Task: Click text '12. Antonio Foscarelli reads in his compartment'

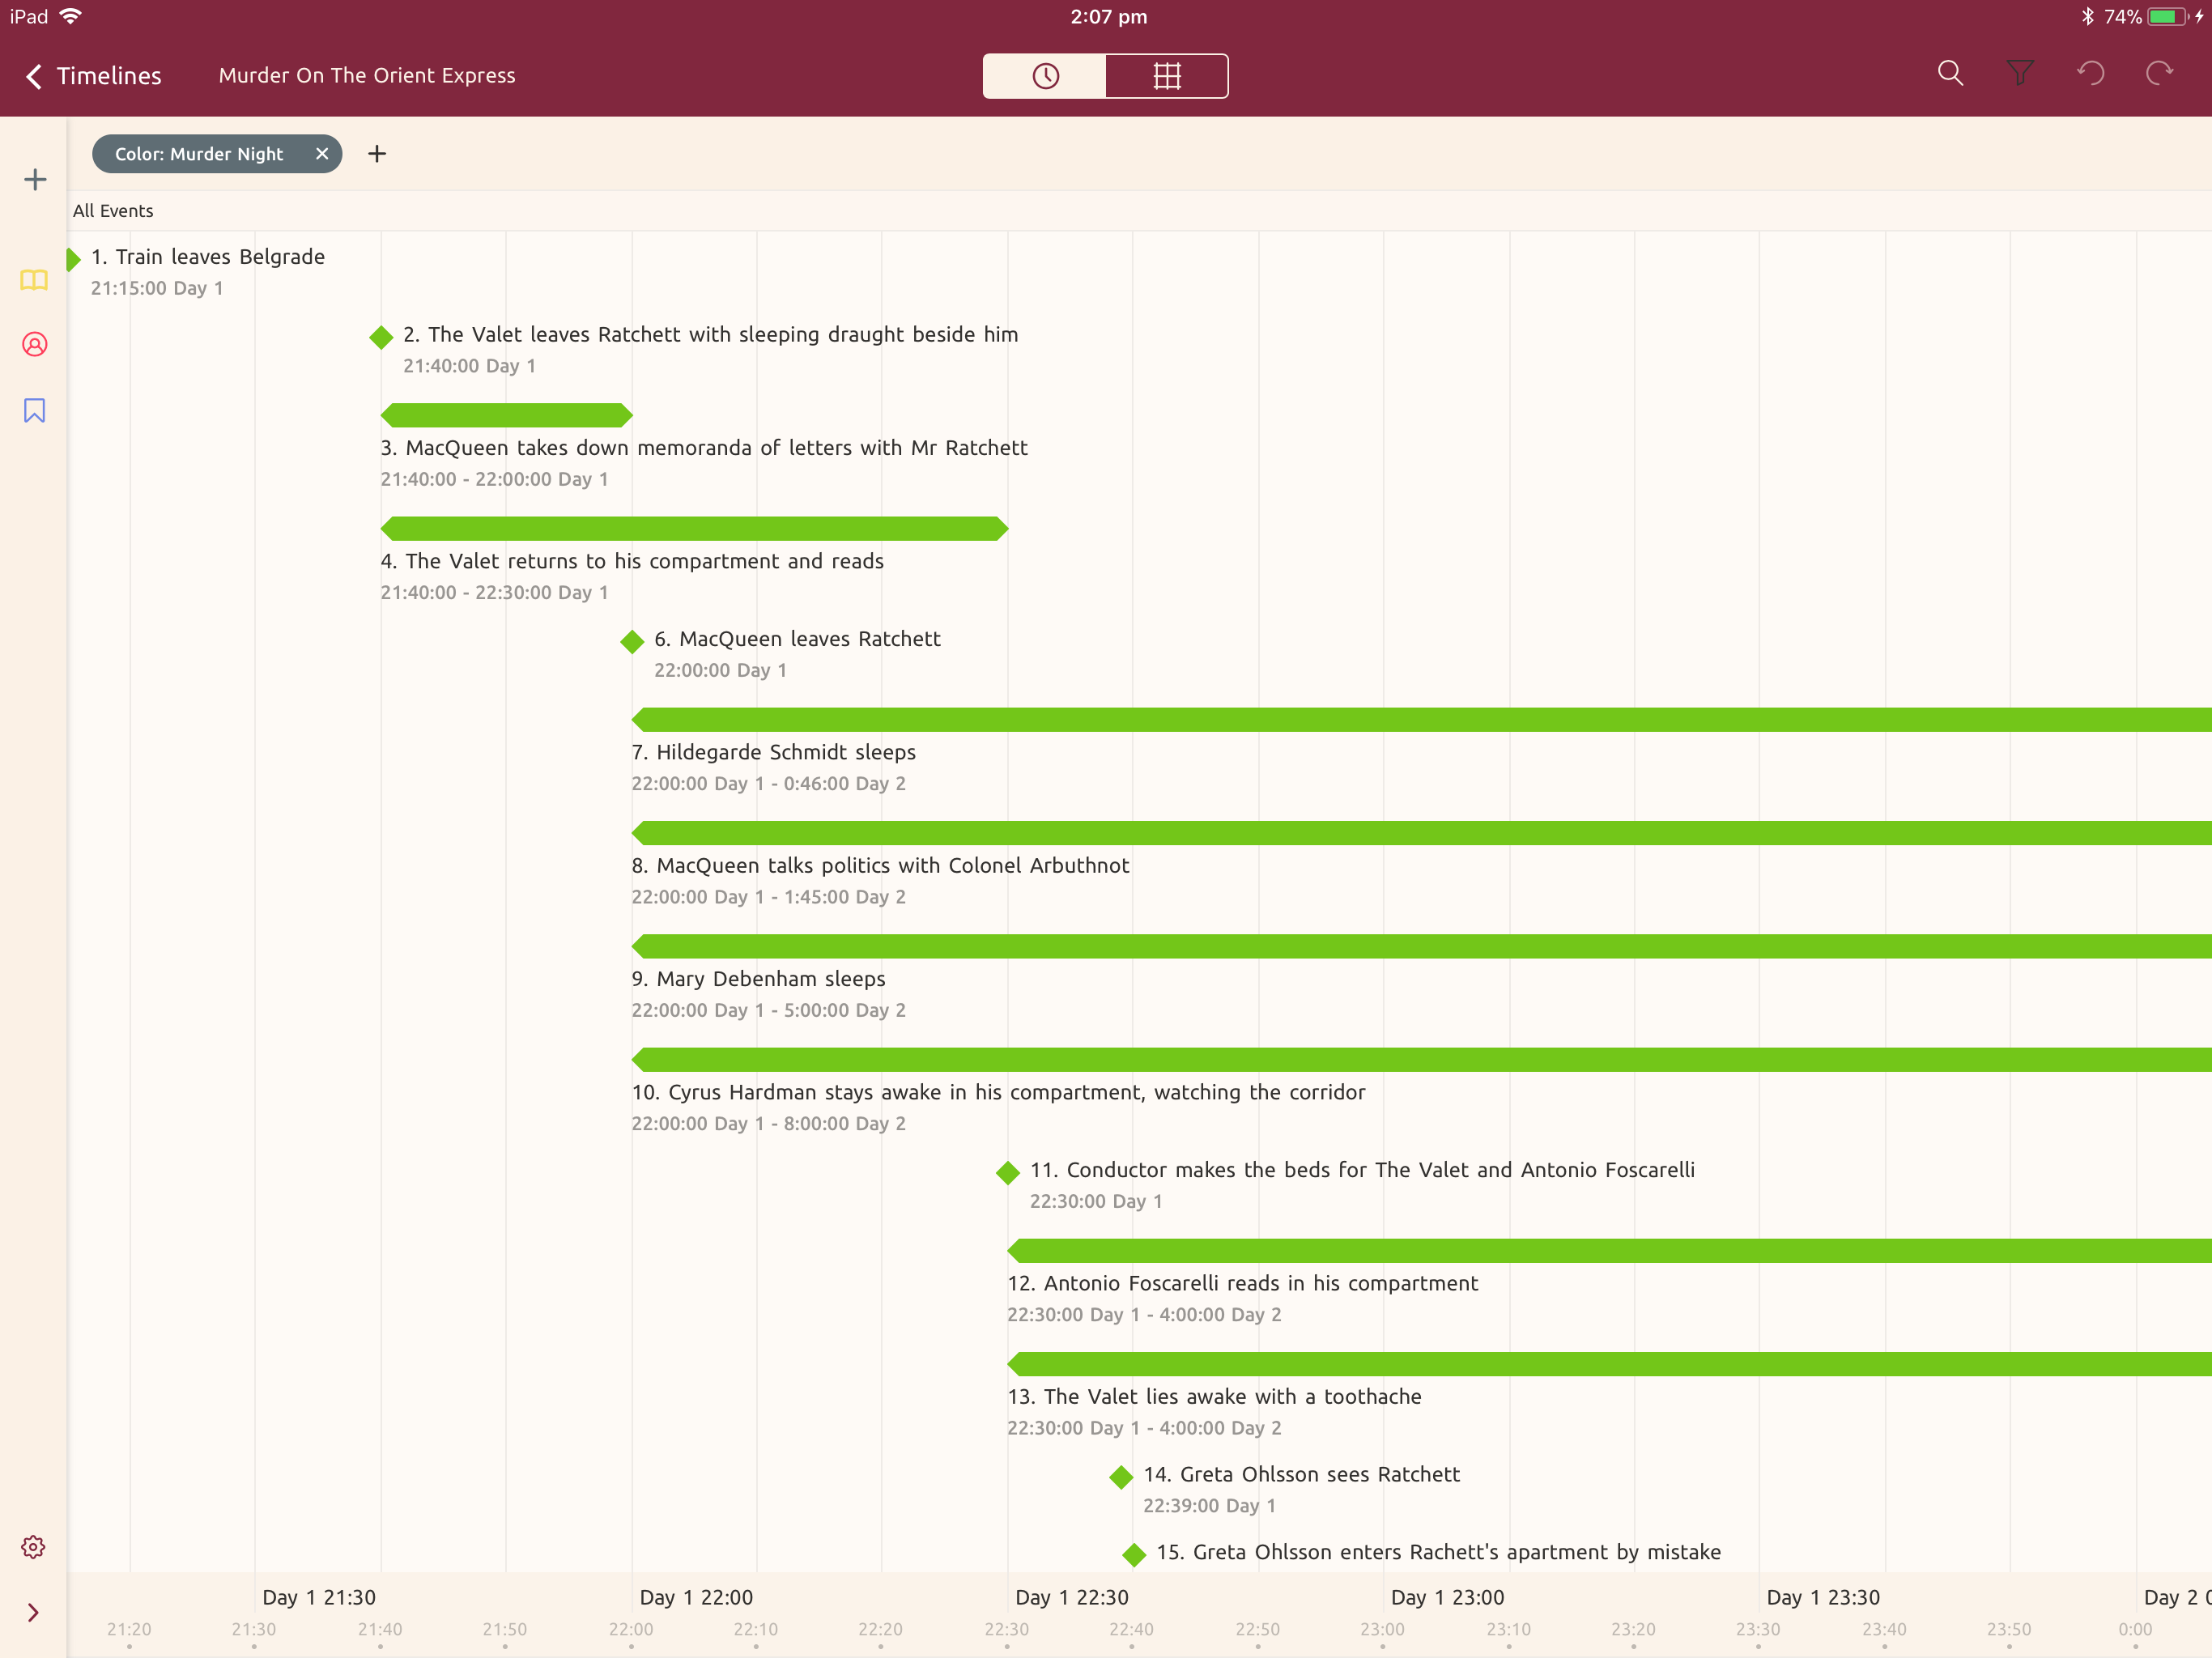Action: pyautogui.click(x=1243, y=1283)
